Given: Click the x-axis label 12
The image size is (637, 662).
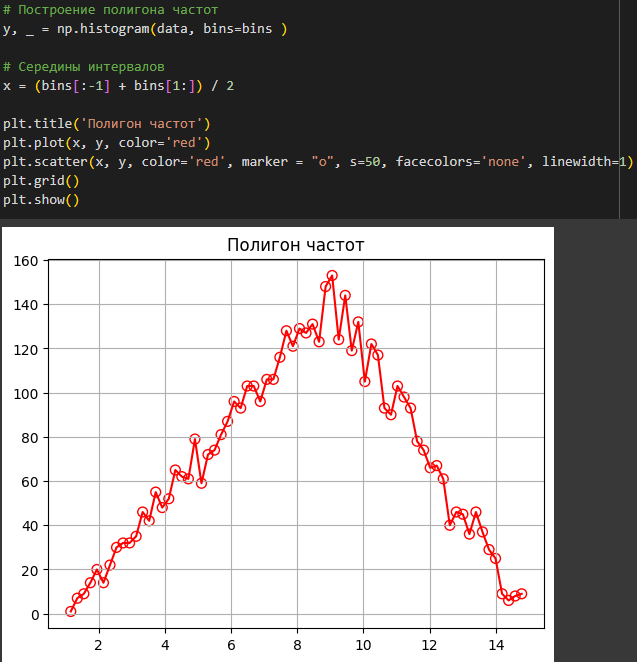Looking at the screenshot, I should pos(429,645).
